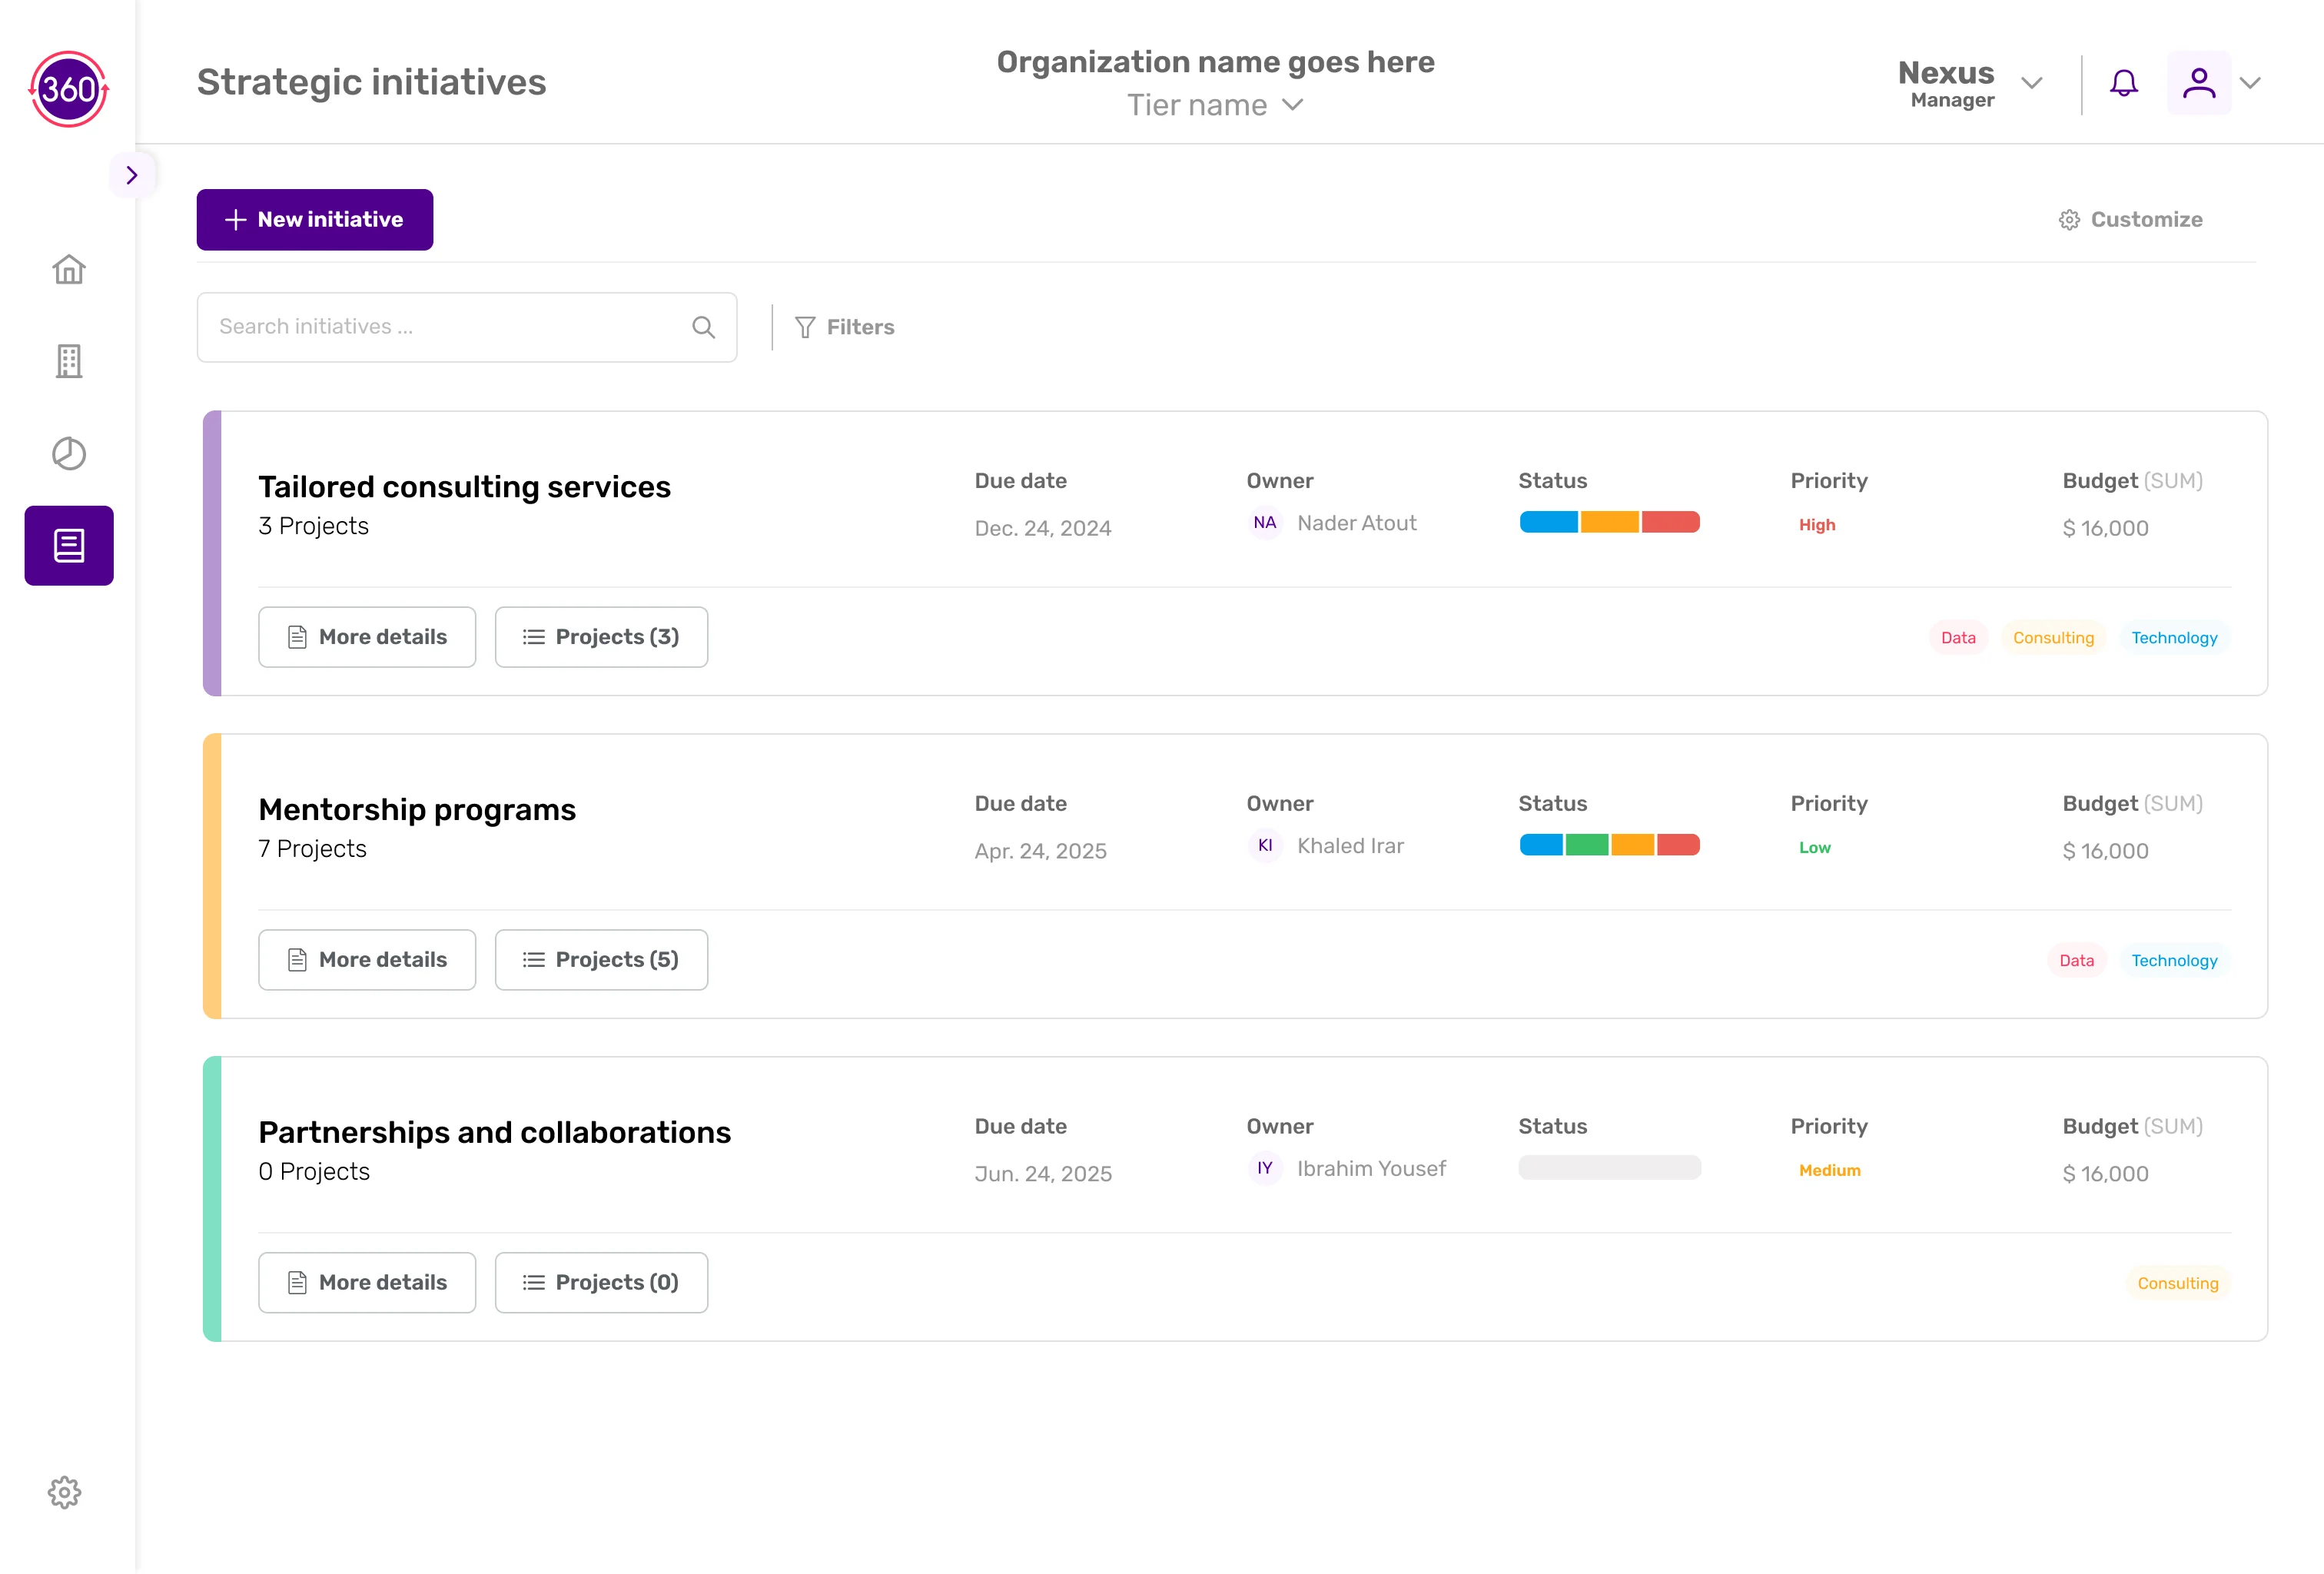Open the pie chart analytics sidebar icon

click(69, 454)
